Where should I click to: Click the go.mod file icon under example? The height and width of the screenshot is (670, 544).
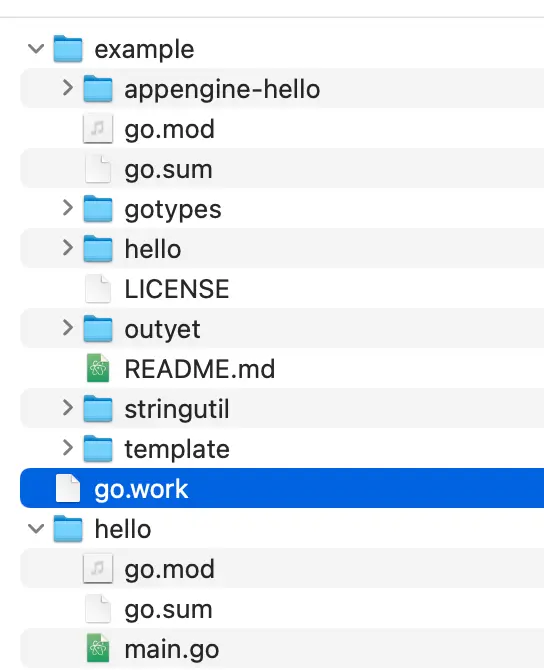coord(98,129)
